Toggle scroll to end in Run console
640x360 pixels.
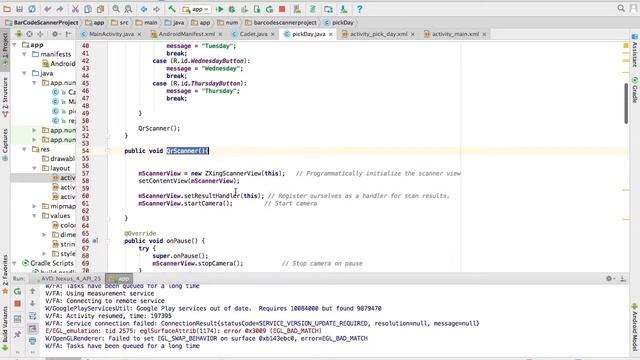tap(33, 329)
